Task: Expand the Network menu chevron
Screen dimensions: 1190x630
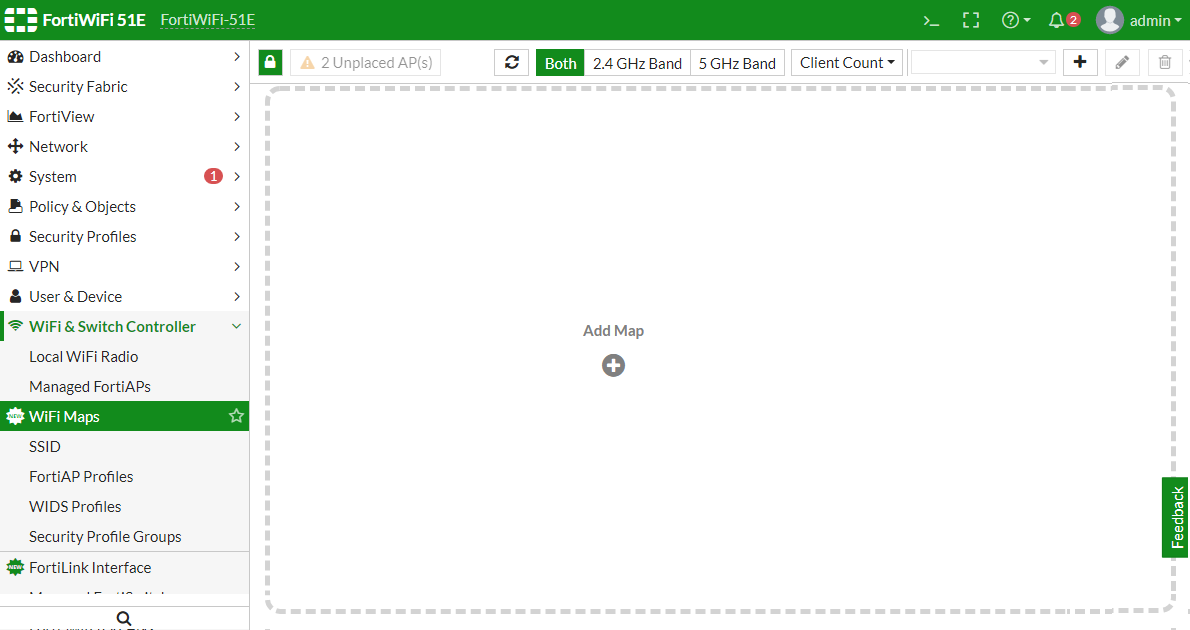Action: (x=237, y=146)
